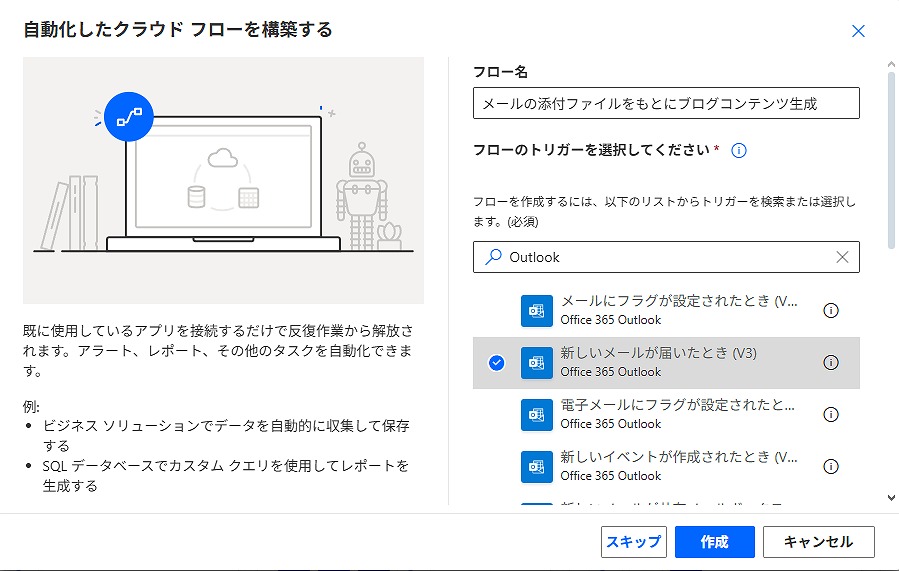Click the scrollbar down arrow on right

[x=891, y=497]
